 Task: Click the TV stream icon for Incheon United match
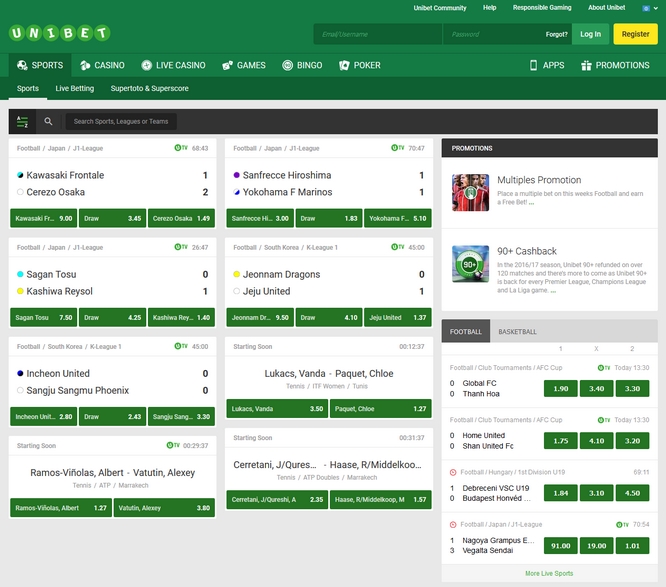[181, 346]
